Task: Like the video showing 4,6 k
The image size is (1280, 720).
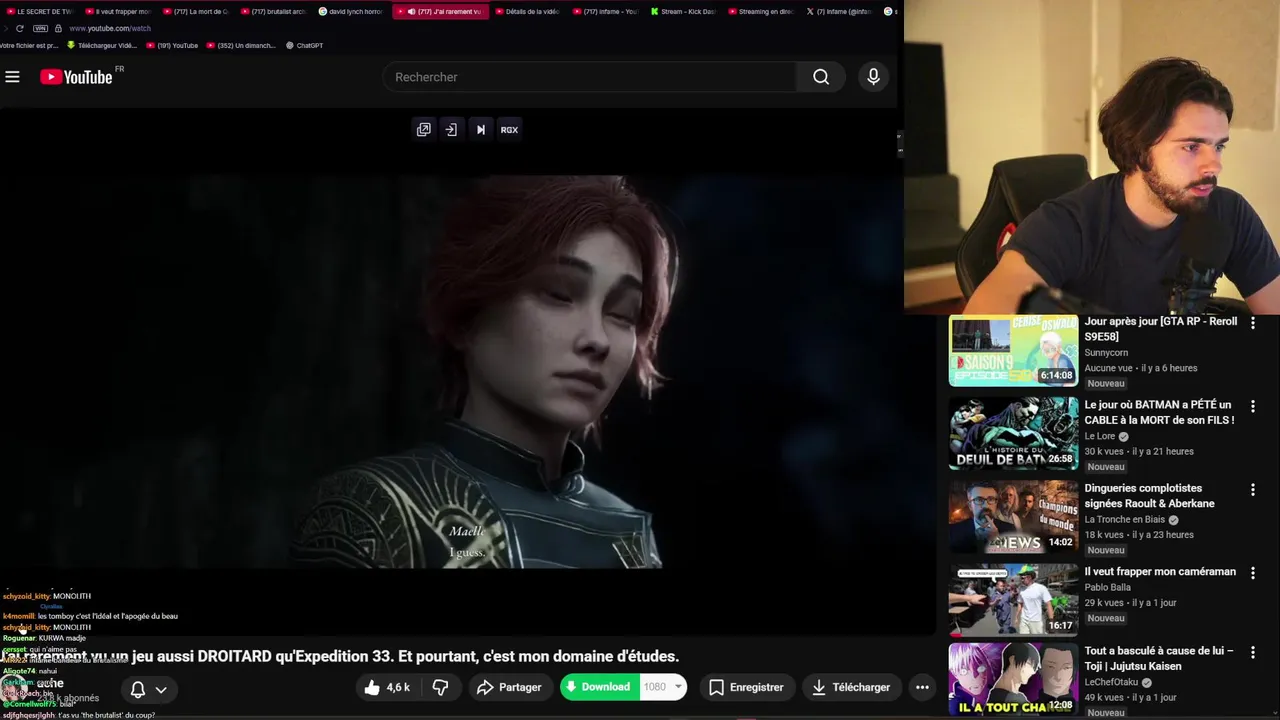Action: pos(388,687)
